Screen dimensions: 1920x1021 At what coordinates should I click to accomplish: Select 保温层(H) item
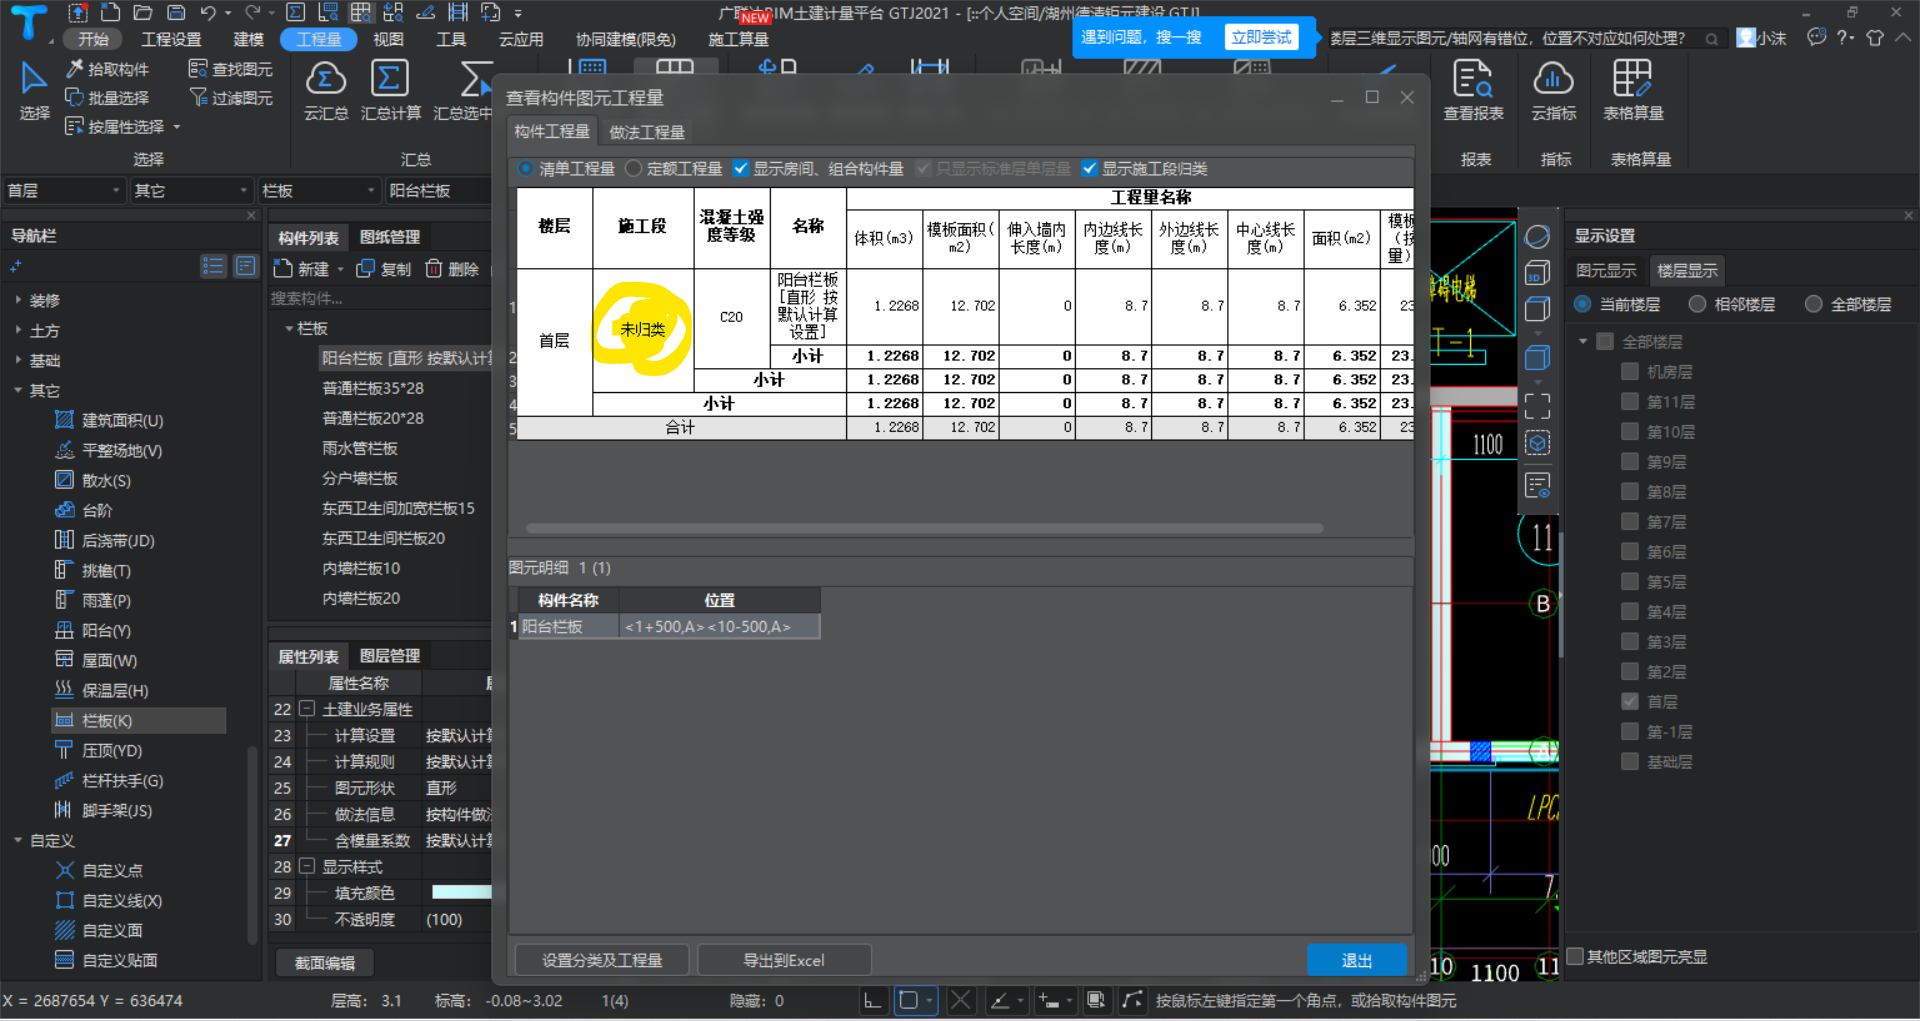pyautogui.click(x=101, y=690)
